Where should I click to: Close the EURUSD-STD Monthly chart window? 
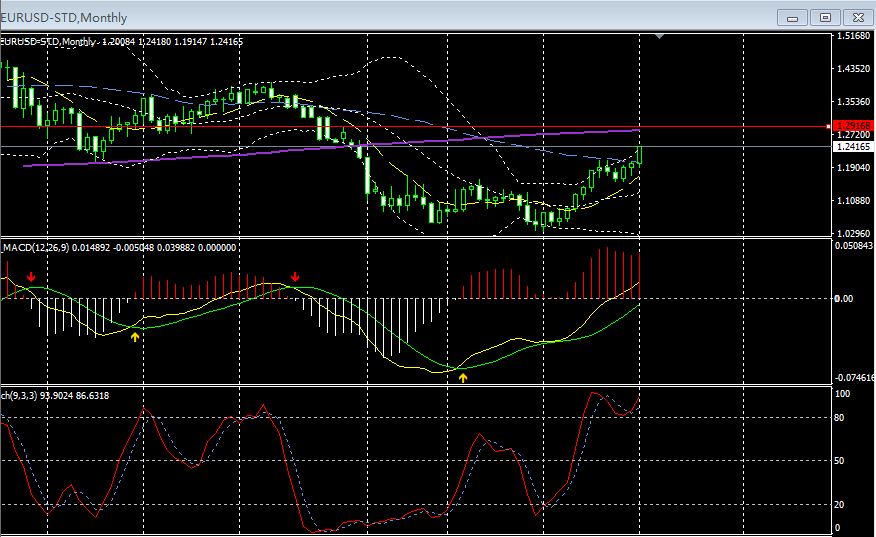pos(857,17)
